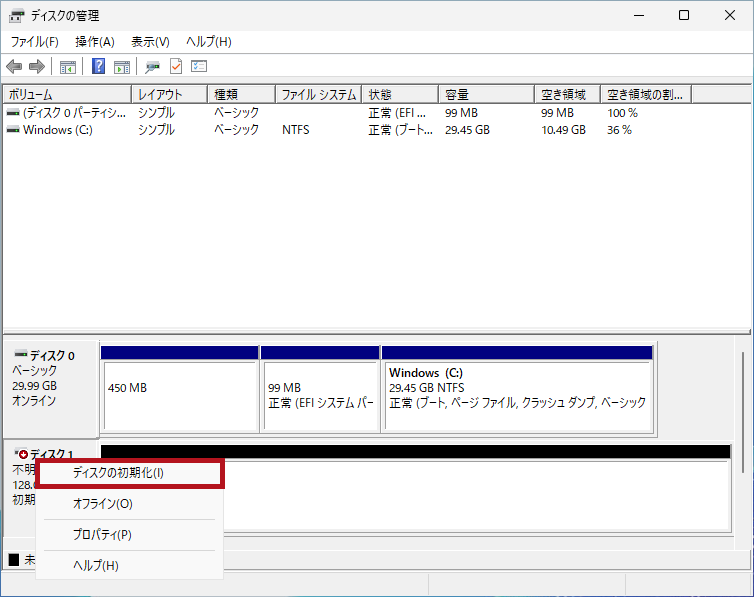Click the checklist settings toolbar icon
The height and width of the screenshot is (597, 754).
[x=199, y=67]
